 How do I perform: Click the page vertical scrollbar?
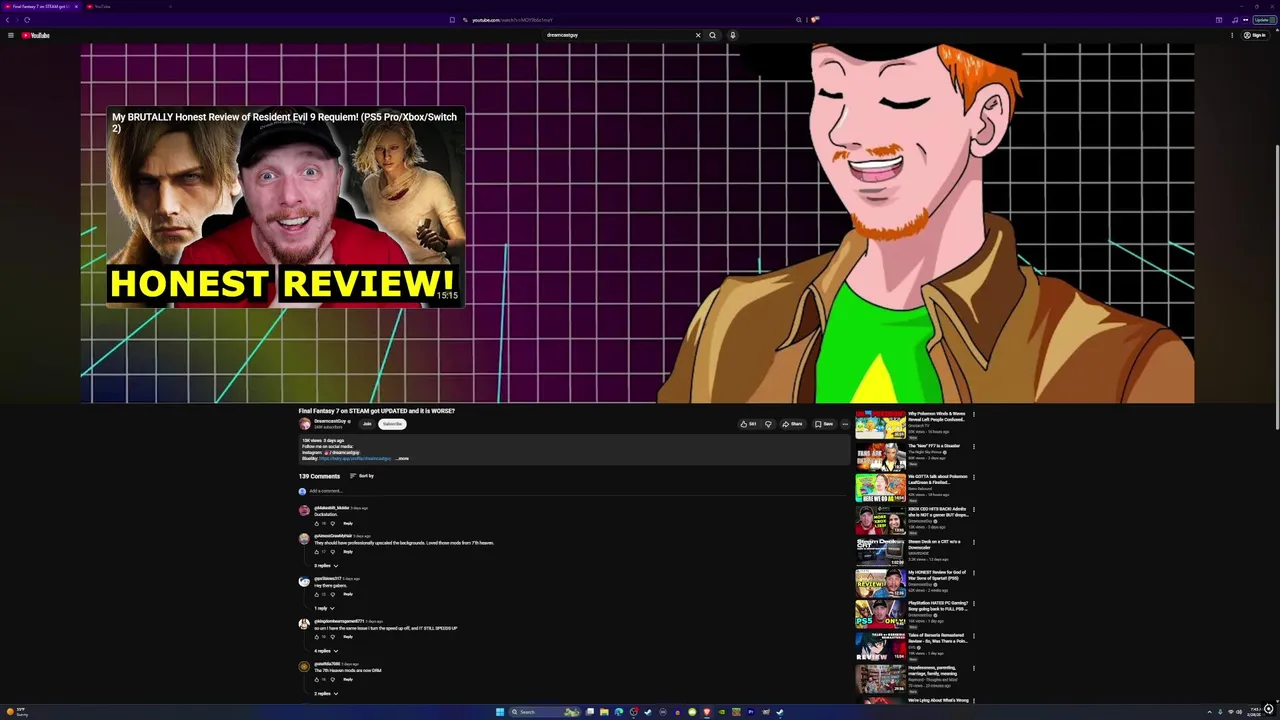[x=1276, y=290]
